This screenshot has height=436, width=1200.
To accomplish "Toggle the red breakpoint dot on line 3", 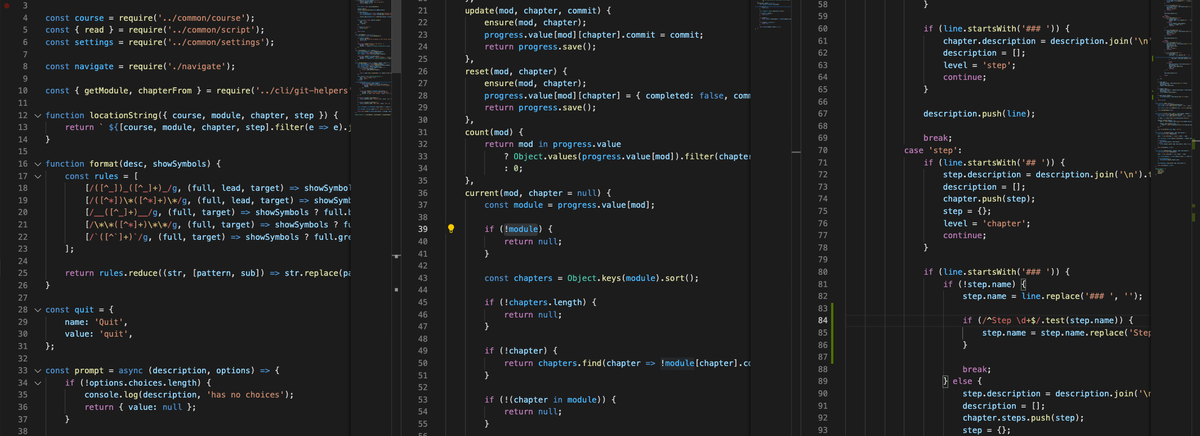I will pos(7,6).
